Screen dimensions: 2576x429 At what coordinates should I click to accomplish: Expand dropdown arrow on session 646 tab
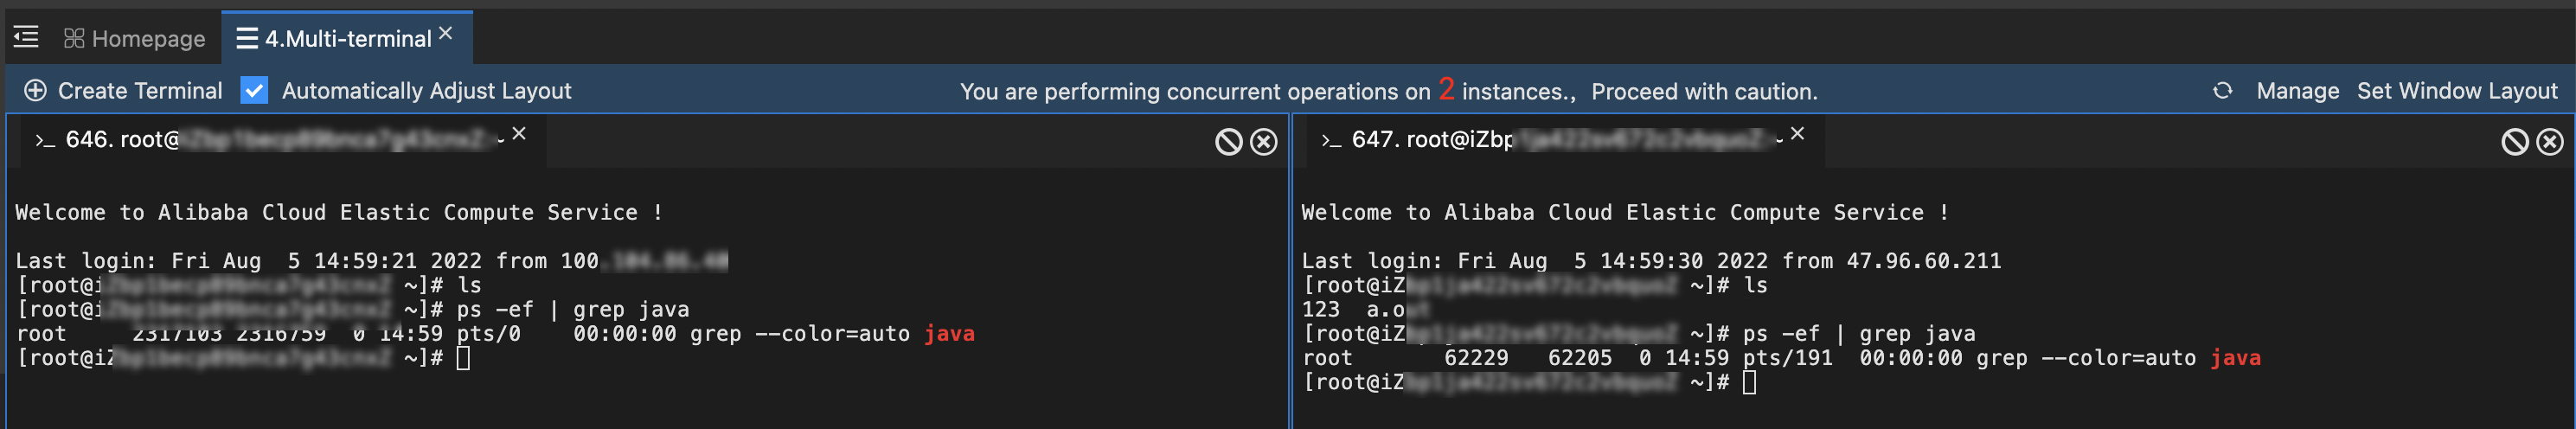501,141
